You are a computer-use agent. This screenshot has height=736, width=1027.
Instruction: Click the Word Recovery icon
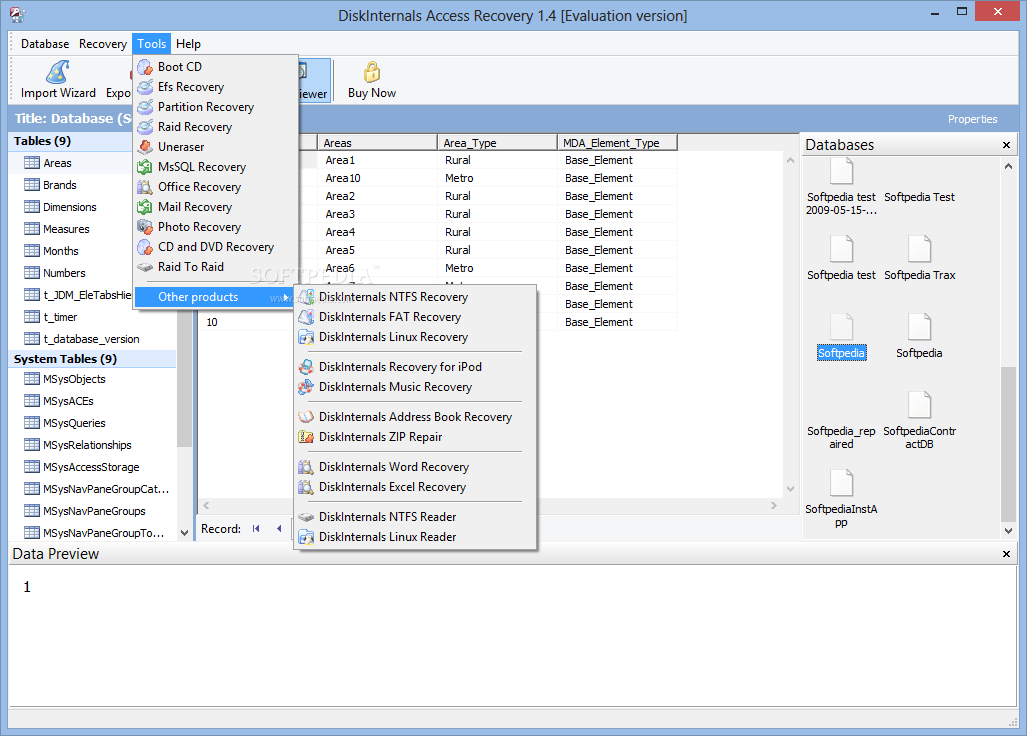[306, 467]
